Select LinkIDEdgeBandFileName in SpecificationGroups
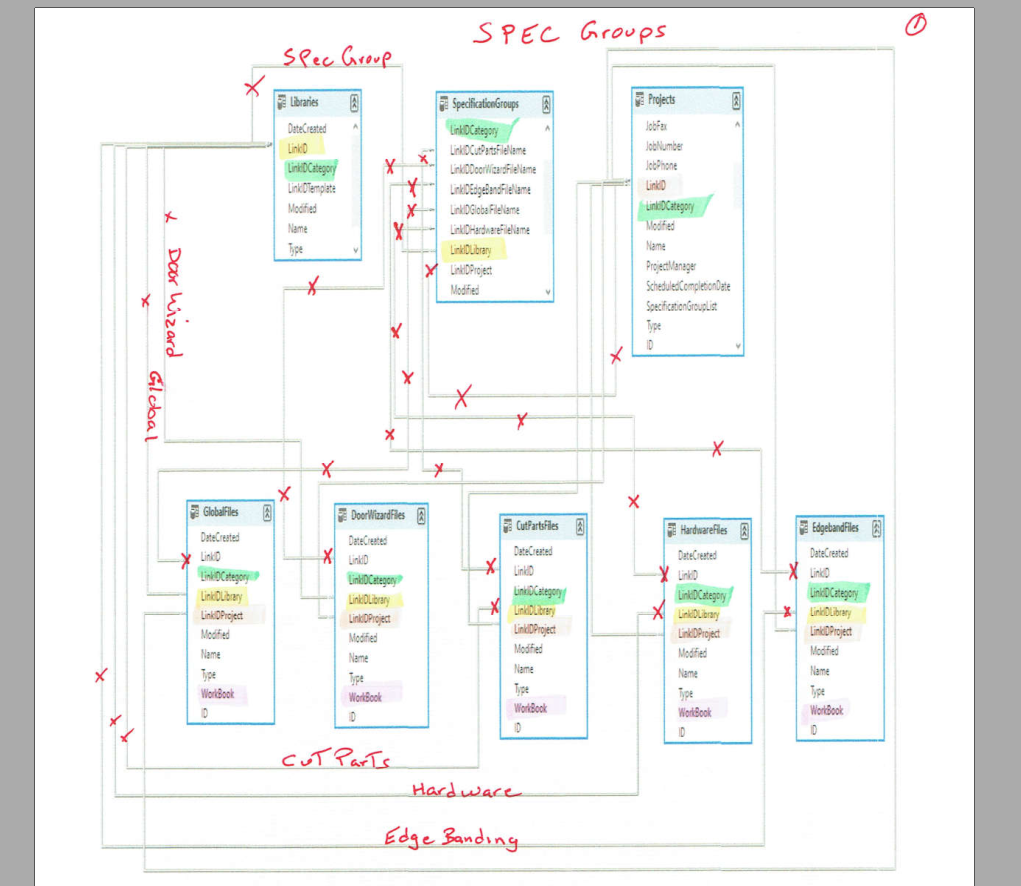Image resolution: width=1021 pixels, height=886 pixels. click(490, 189)
